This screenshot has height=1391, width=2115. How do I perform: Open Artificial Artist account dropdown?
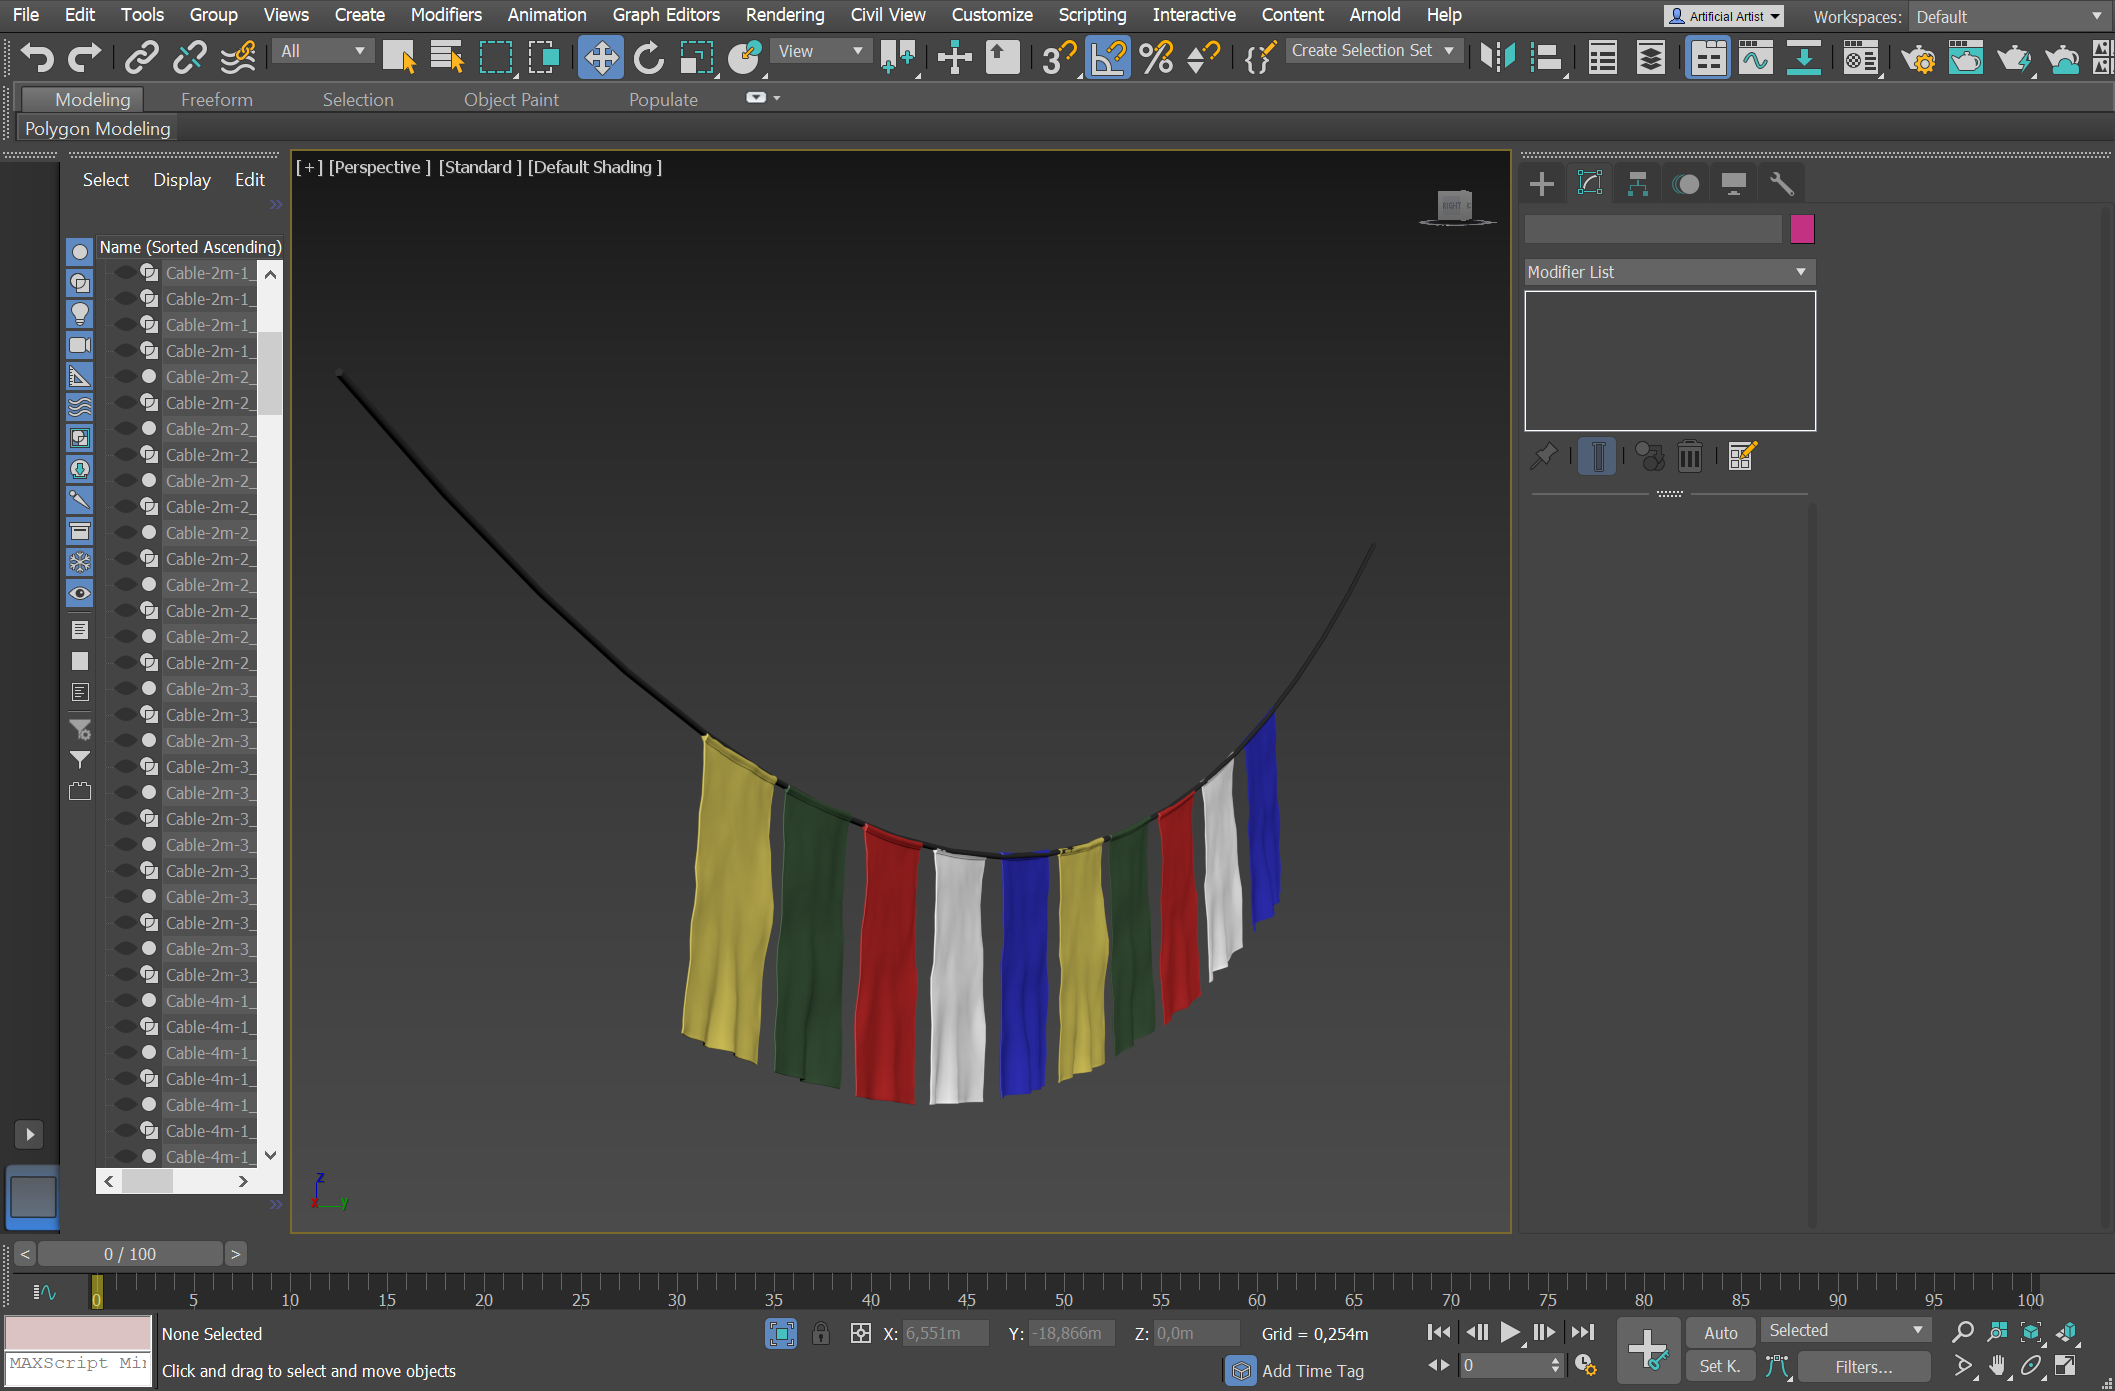(1725, 16)
